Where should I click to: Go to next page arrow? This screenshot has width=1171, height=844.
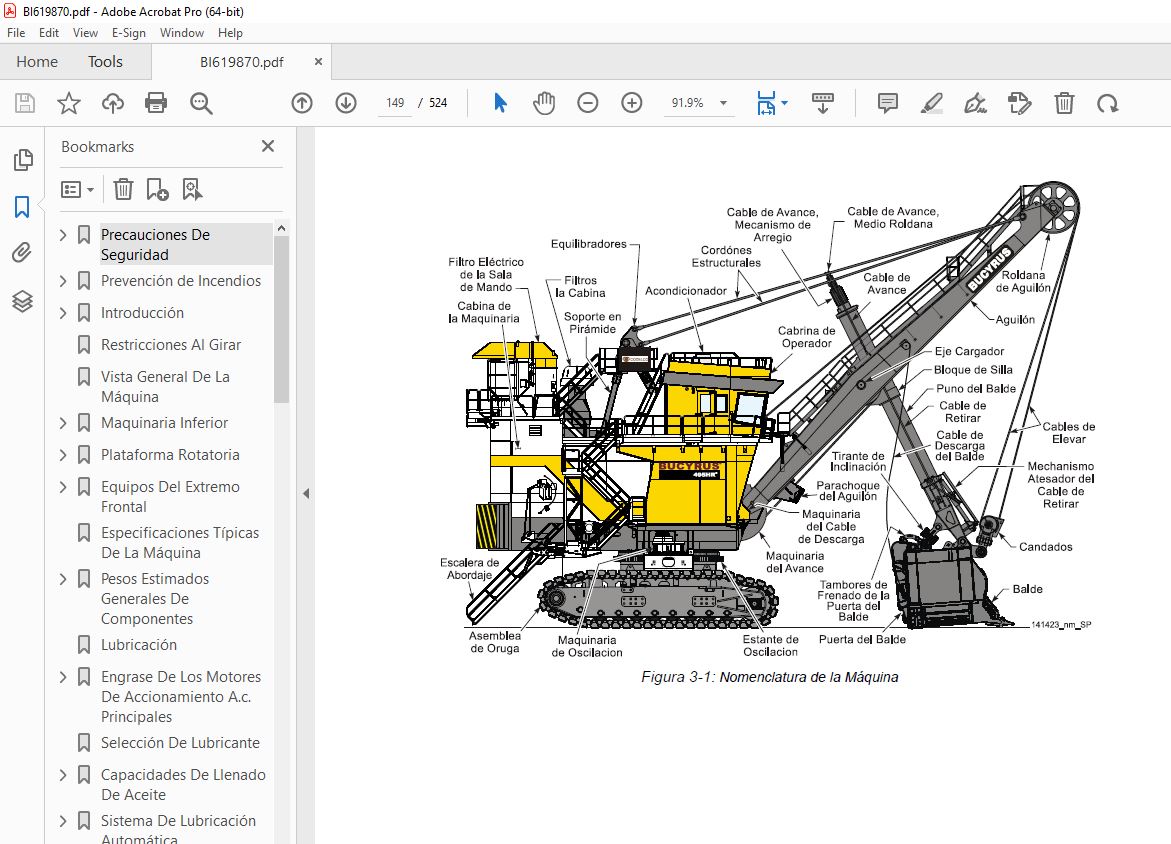[x=346, y=103]
